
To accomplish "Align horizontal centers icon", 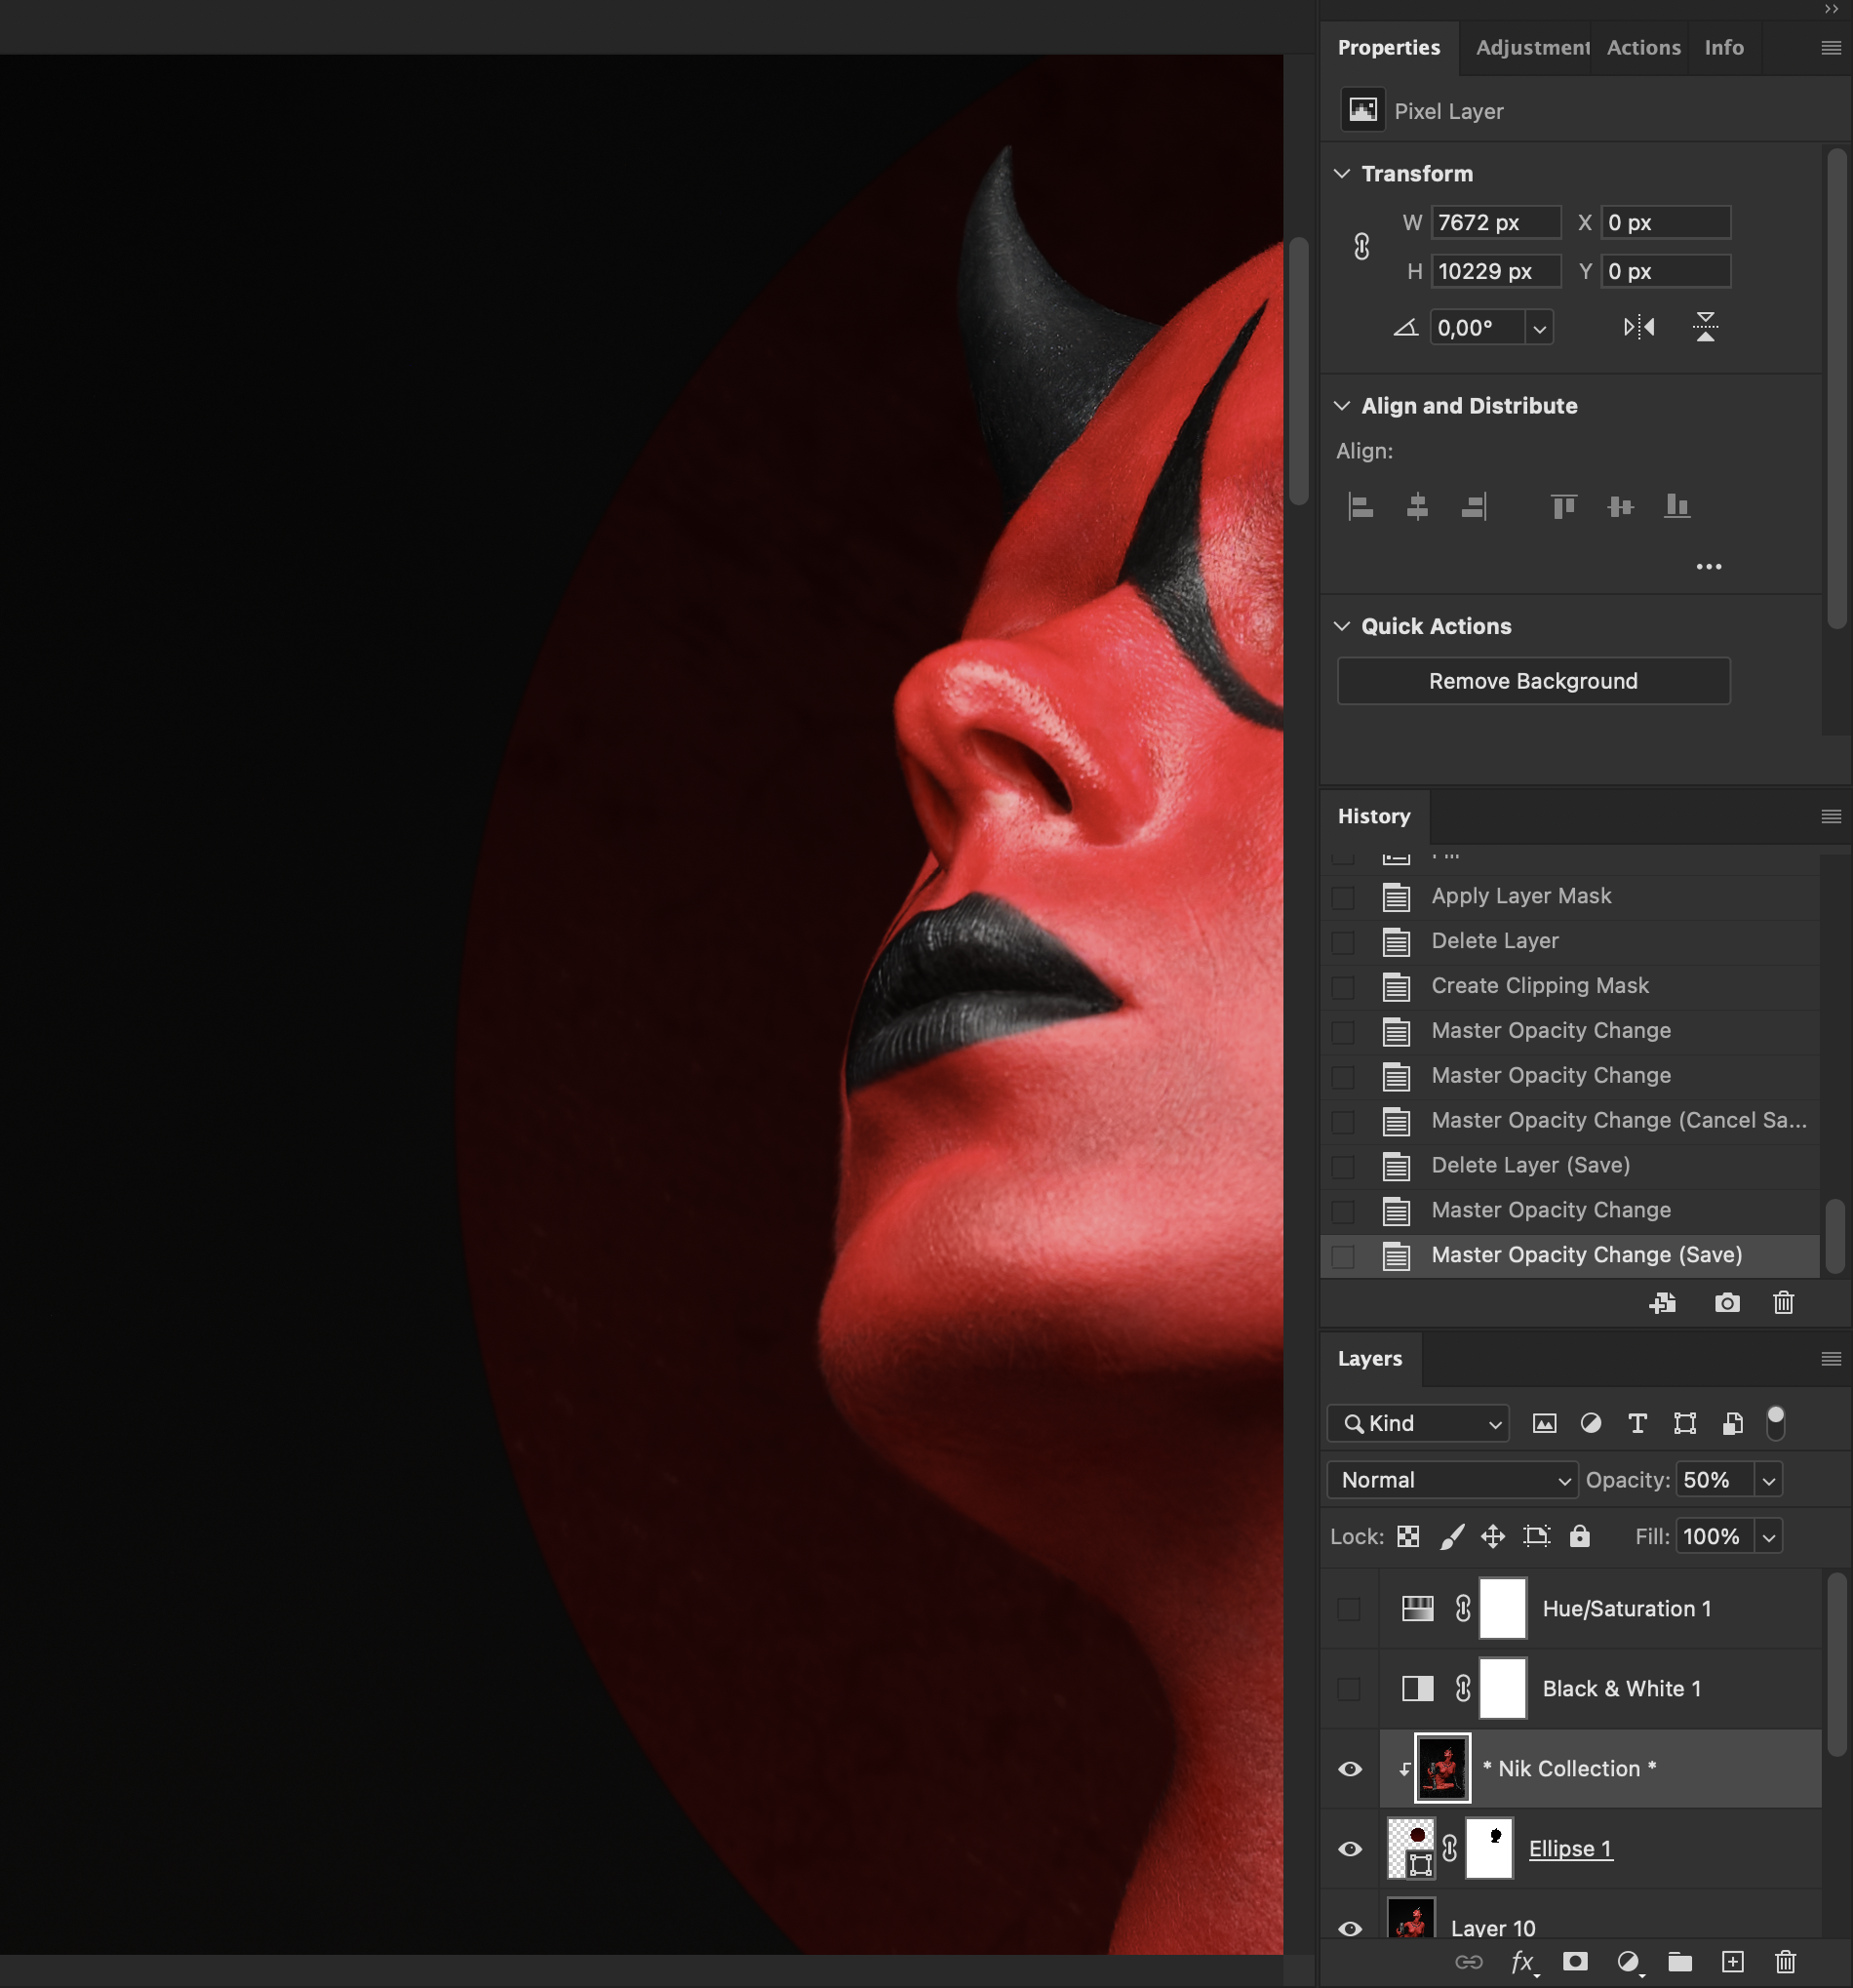I will tap(1417, 507).
